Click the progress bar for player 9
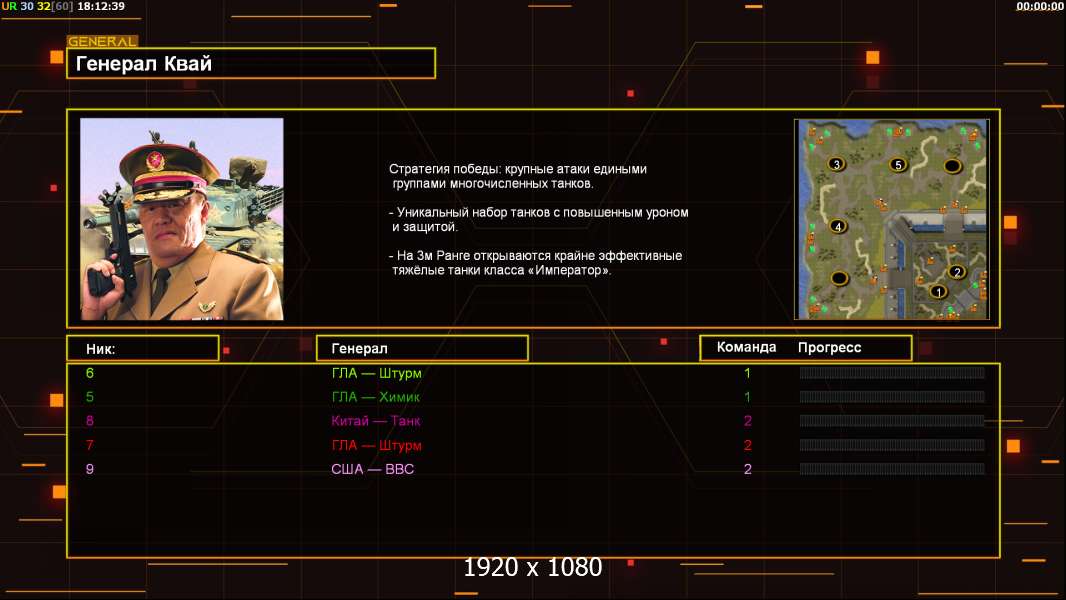 pyautogui.click(x=892, y=469)
